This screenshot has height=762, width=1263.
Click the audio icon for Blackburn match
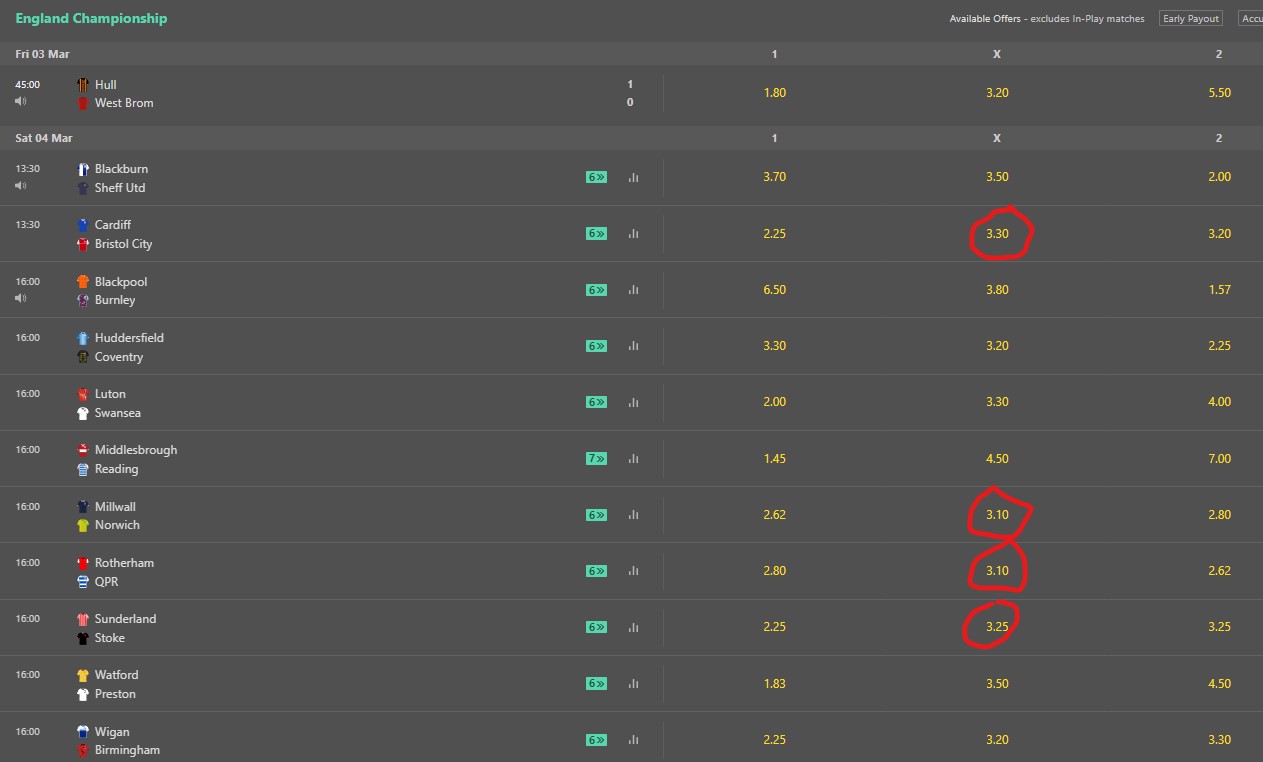pos(21,185)
